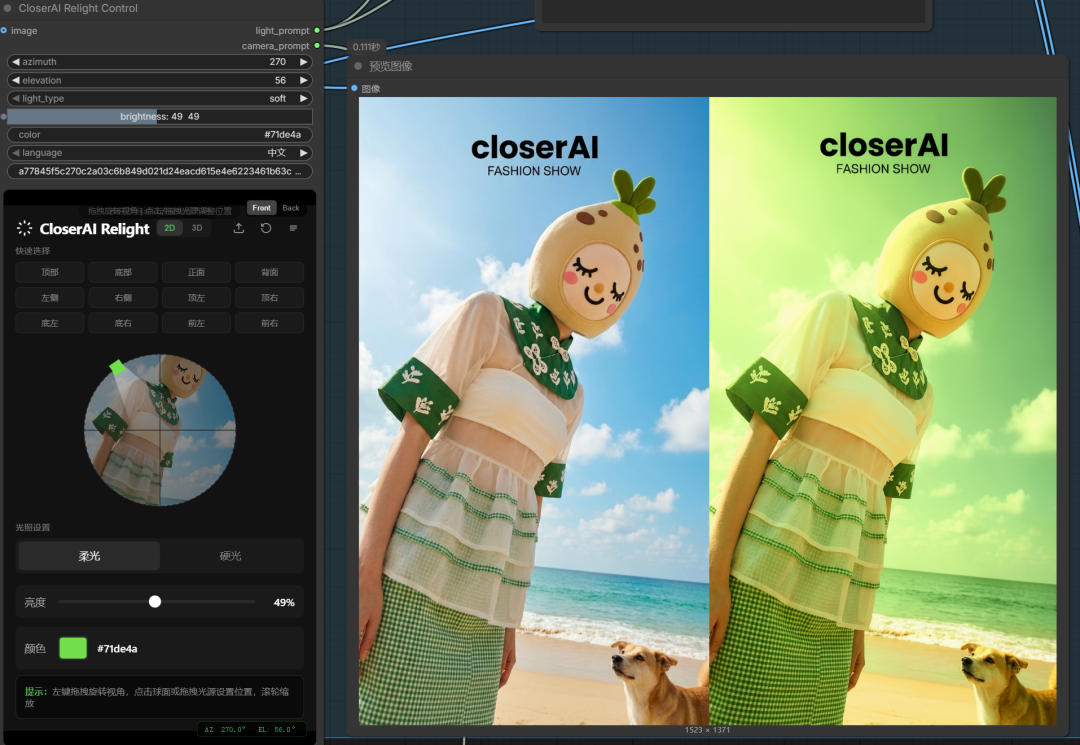Click the green relit preview image
The width and height of the screenshot is (1080, 745).
pyautogui.click(x=883, y=410)
